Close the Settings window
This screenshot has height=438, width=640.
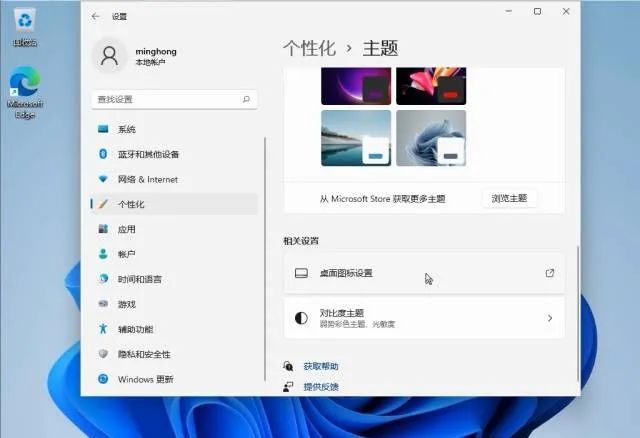pos(566,11)
